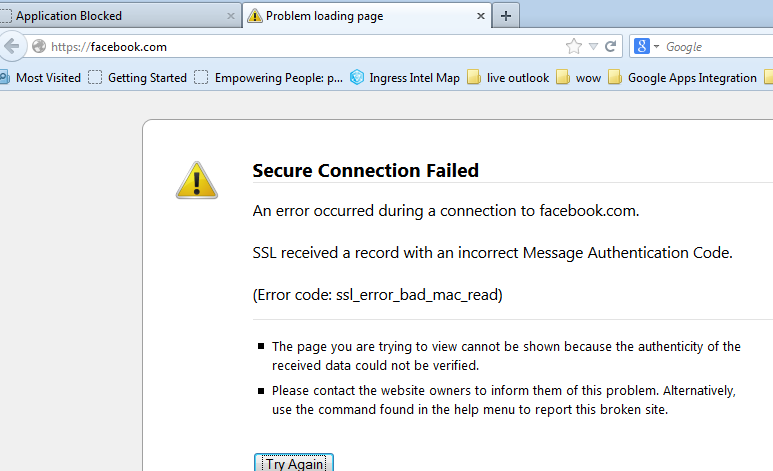Open the URL history dropdown arrow

pyautogui.click(x=593, y=46)
